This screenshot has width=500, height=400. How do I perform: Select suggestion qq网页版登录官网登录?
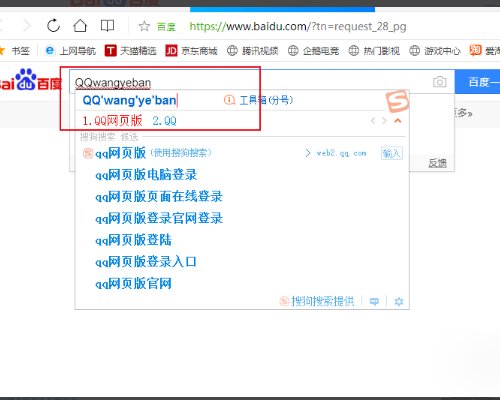[x=159, y=218]
